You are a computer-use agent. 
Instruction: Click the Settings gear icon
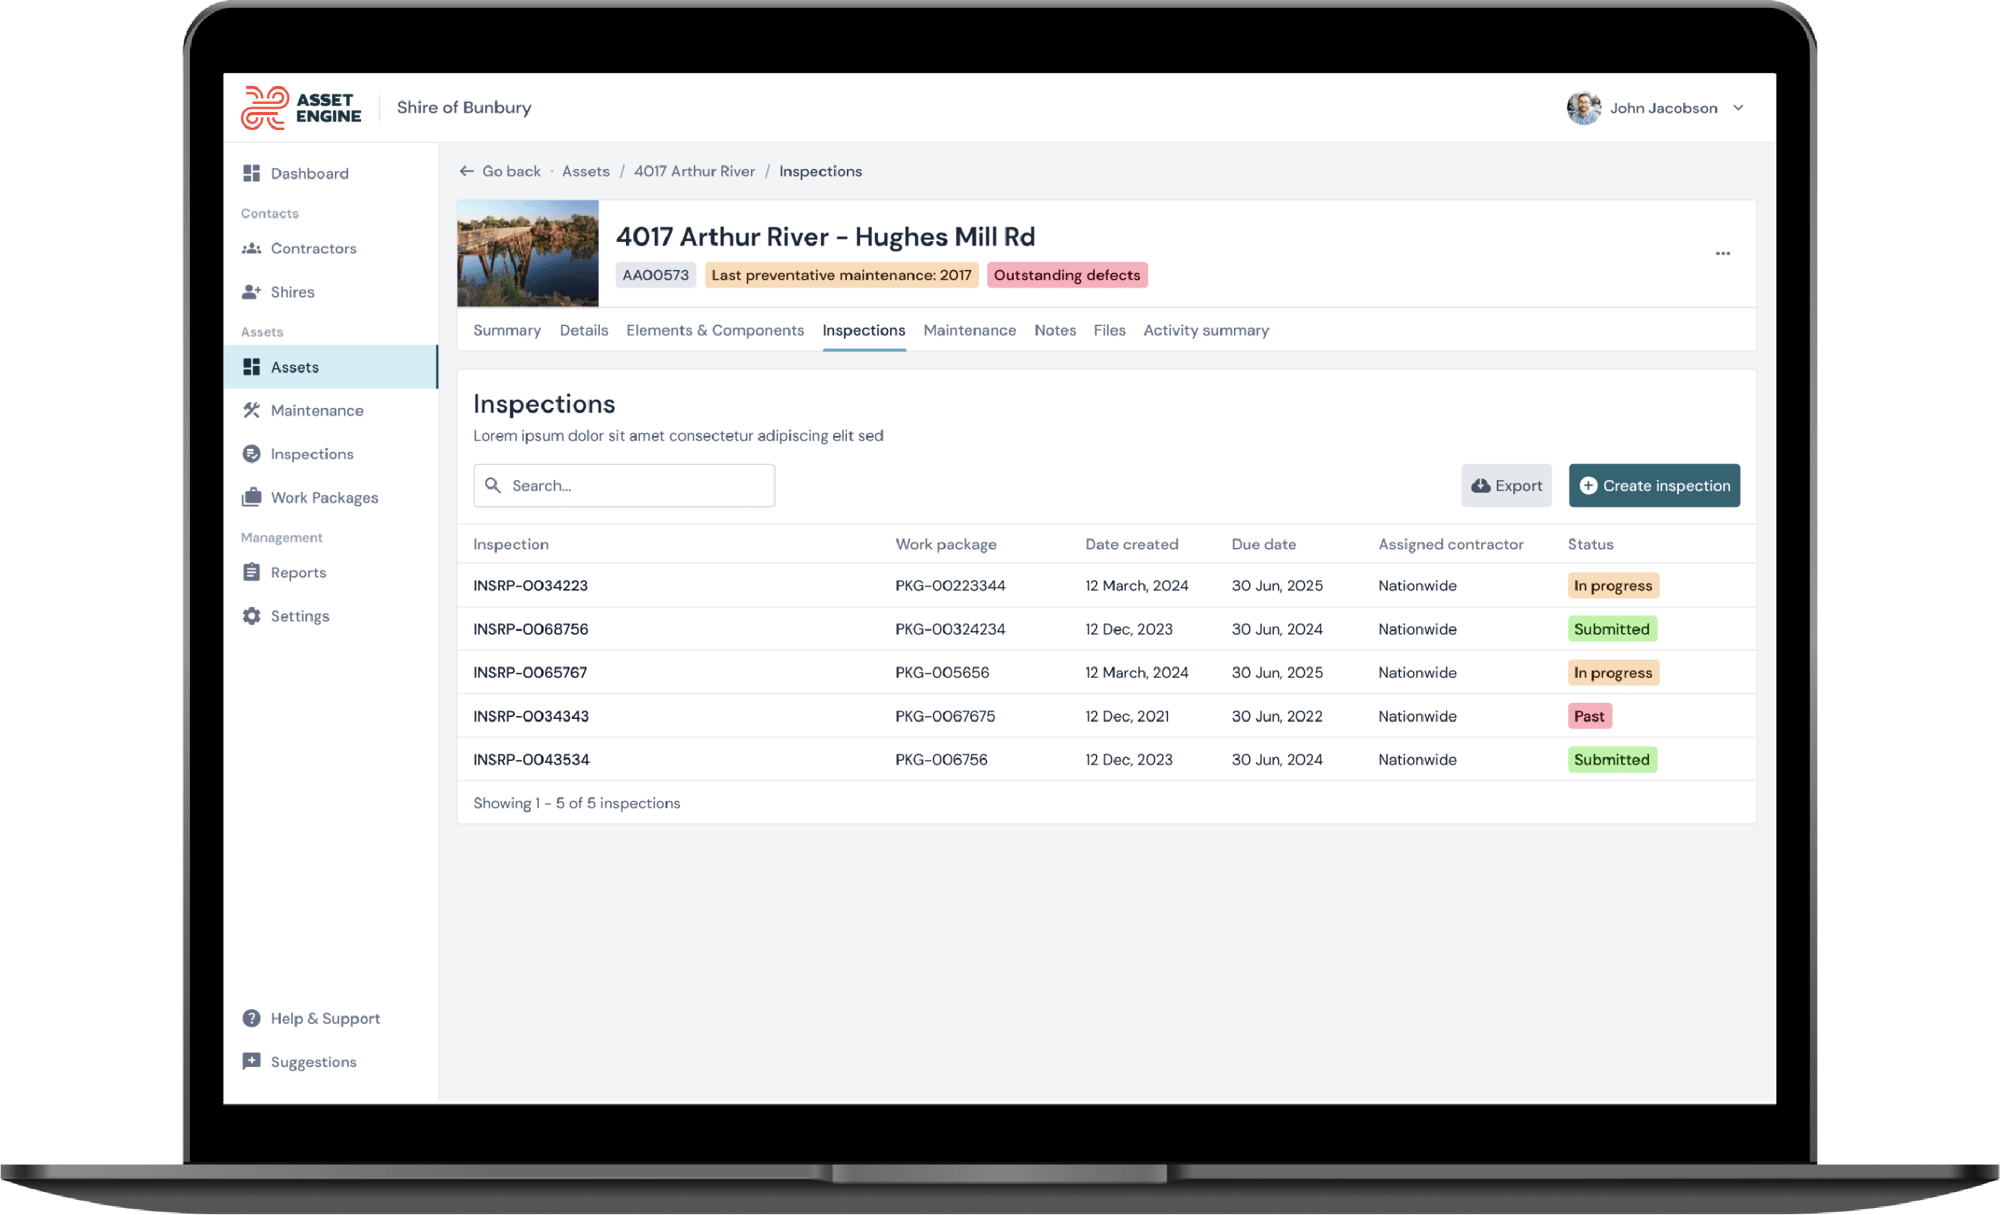click(251, 616)
